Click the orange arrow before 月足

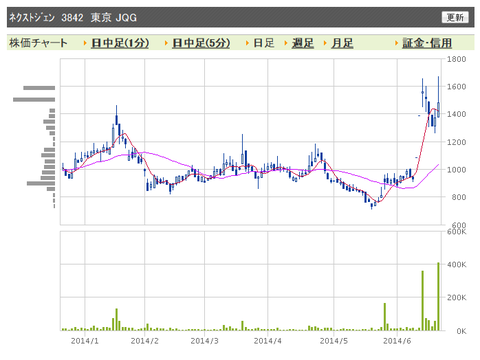click(x=325, y=43)
